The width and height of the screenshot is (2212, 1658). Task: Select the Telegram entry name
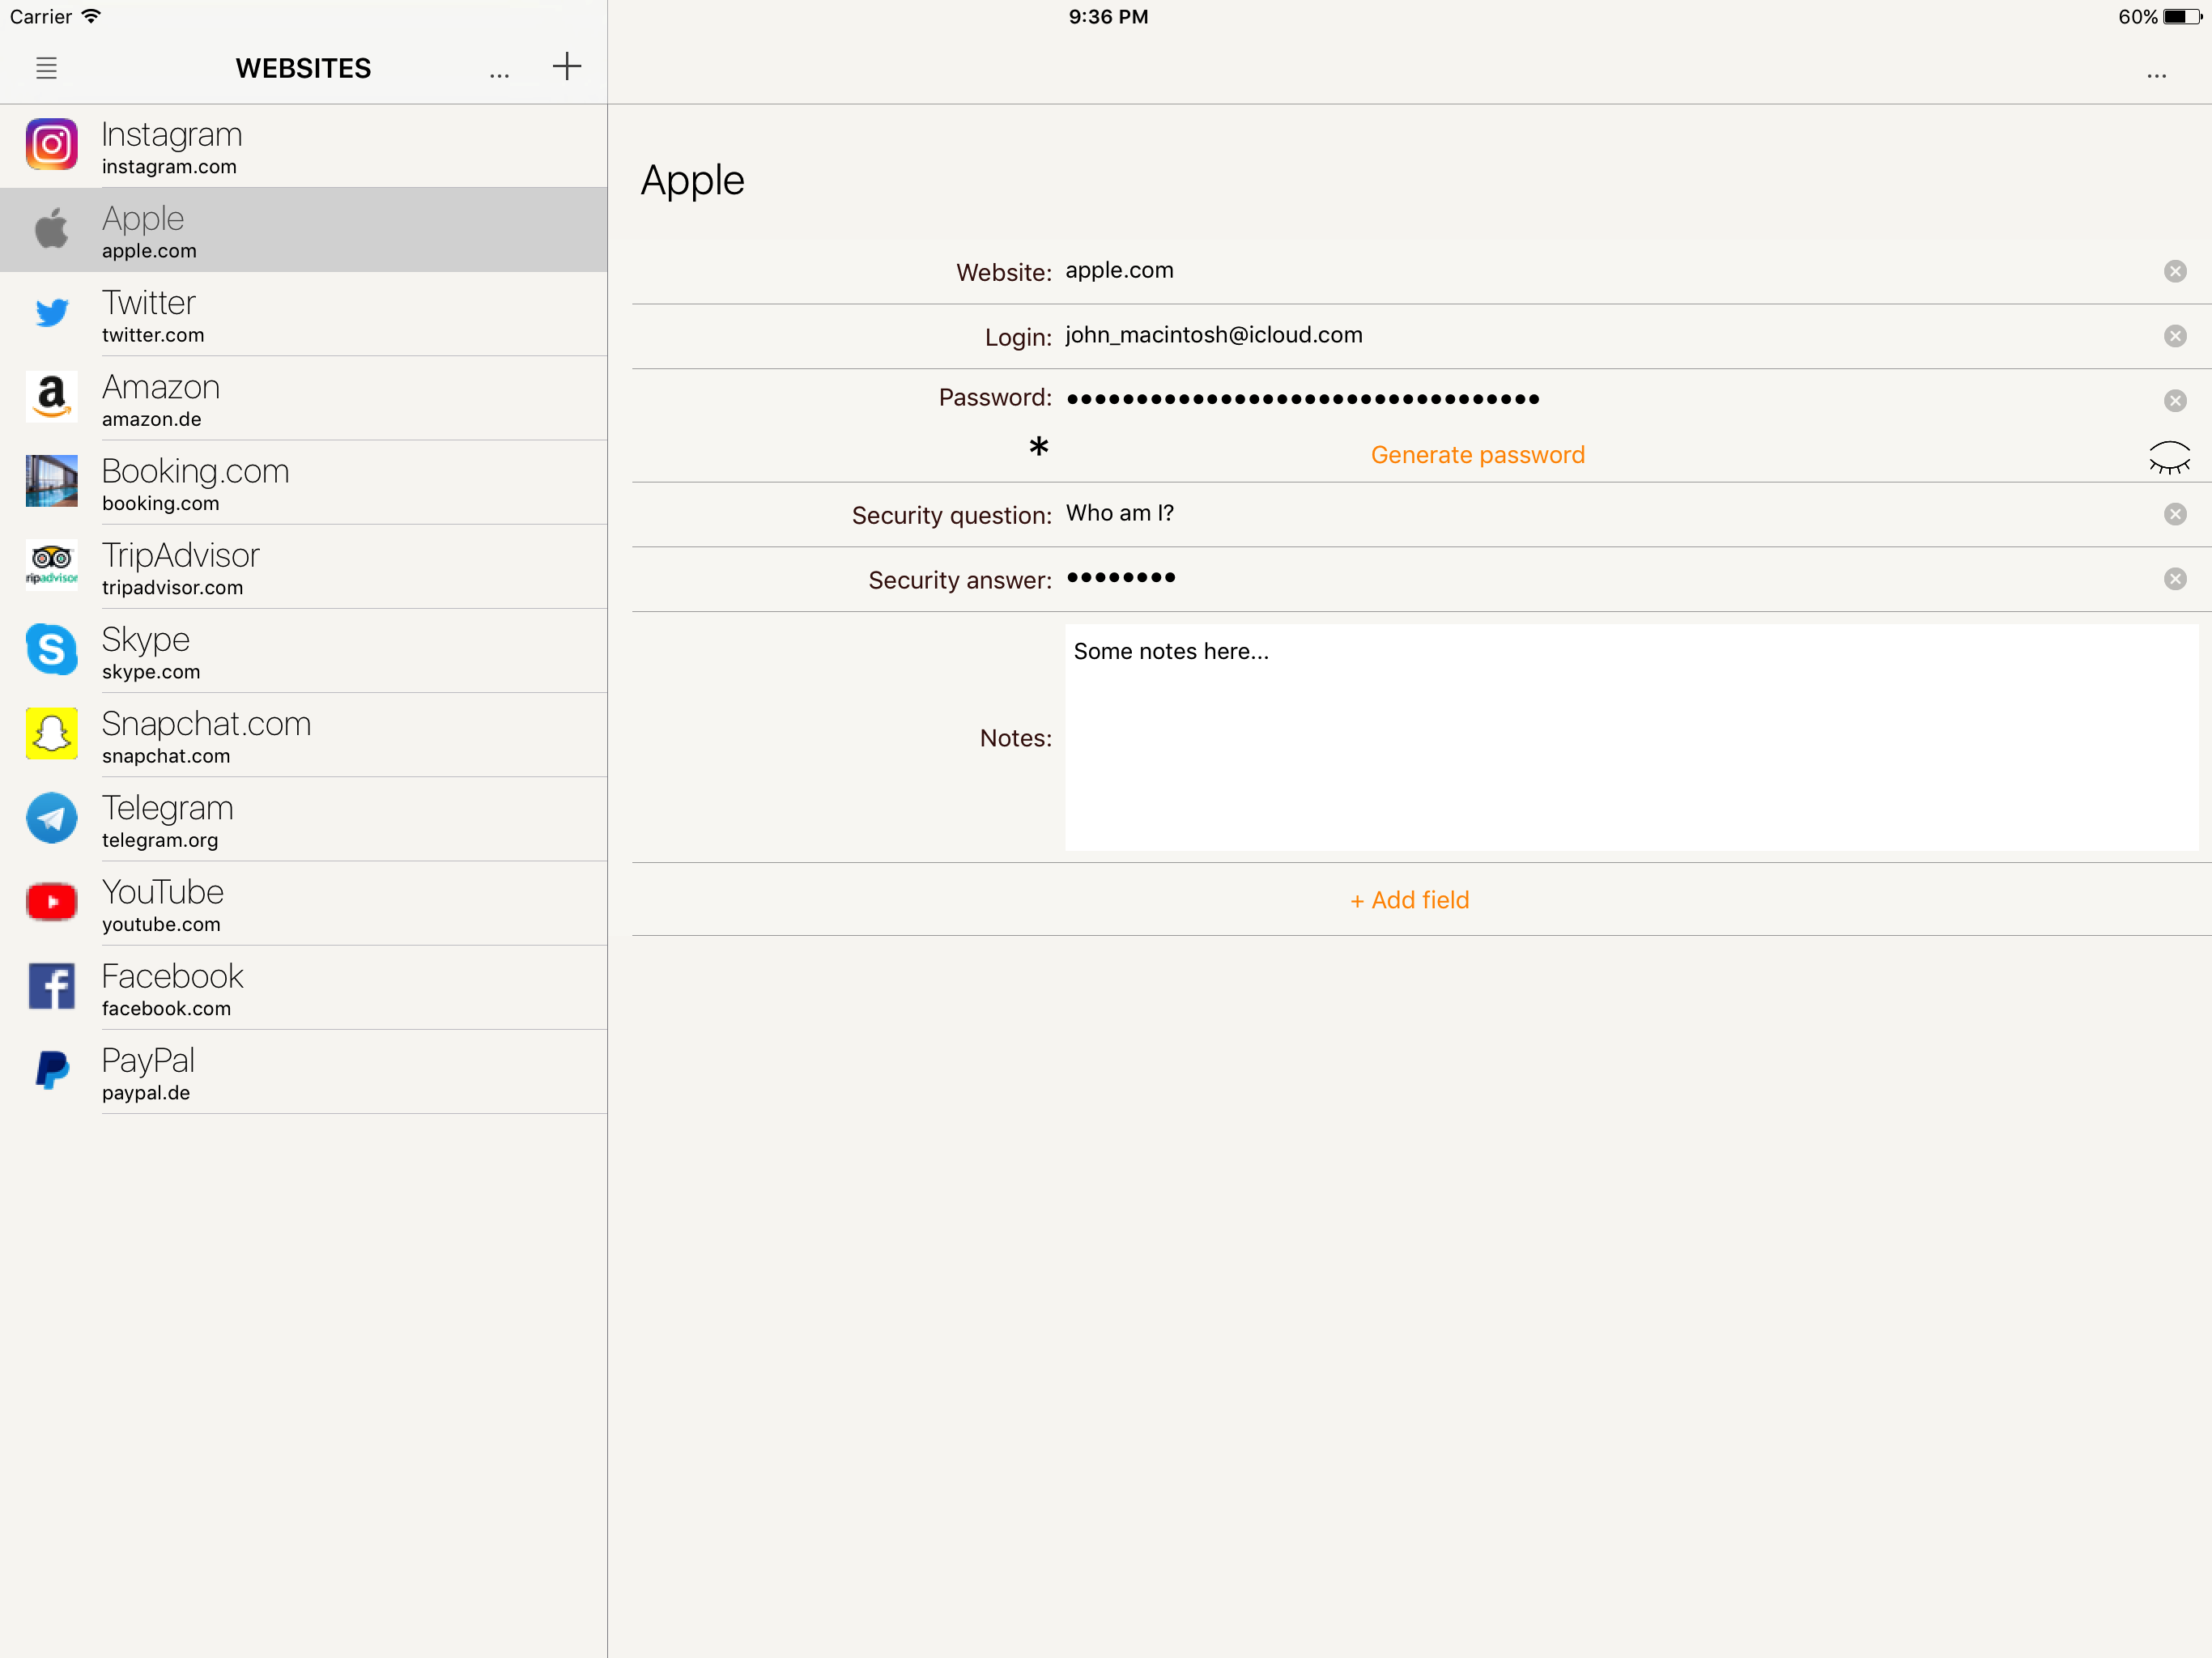click(168, 808)
